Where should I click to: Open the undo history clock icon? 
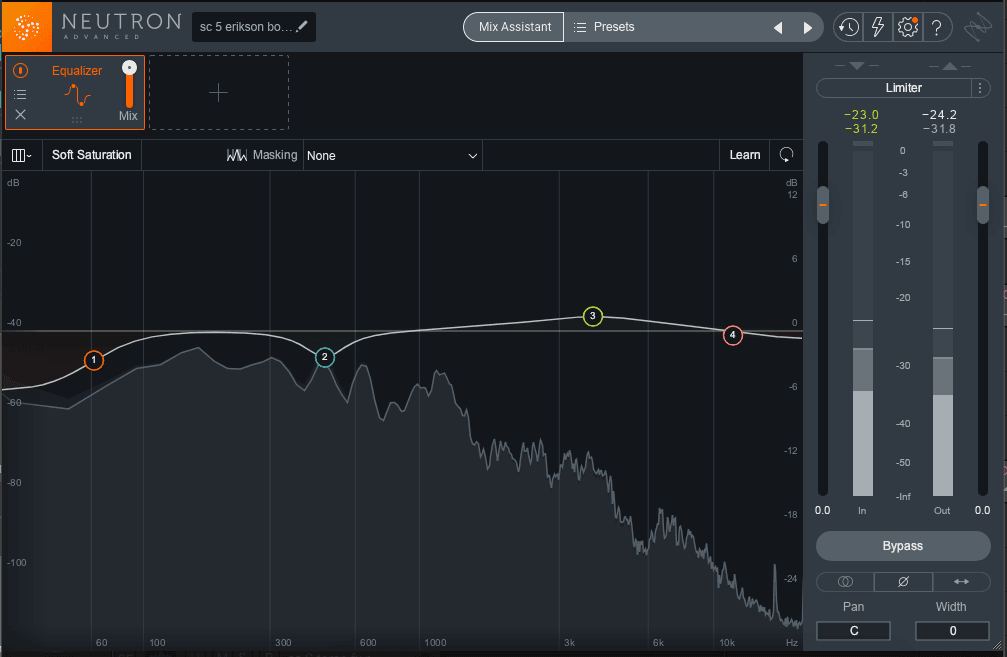click(x=848, y=27)
